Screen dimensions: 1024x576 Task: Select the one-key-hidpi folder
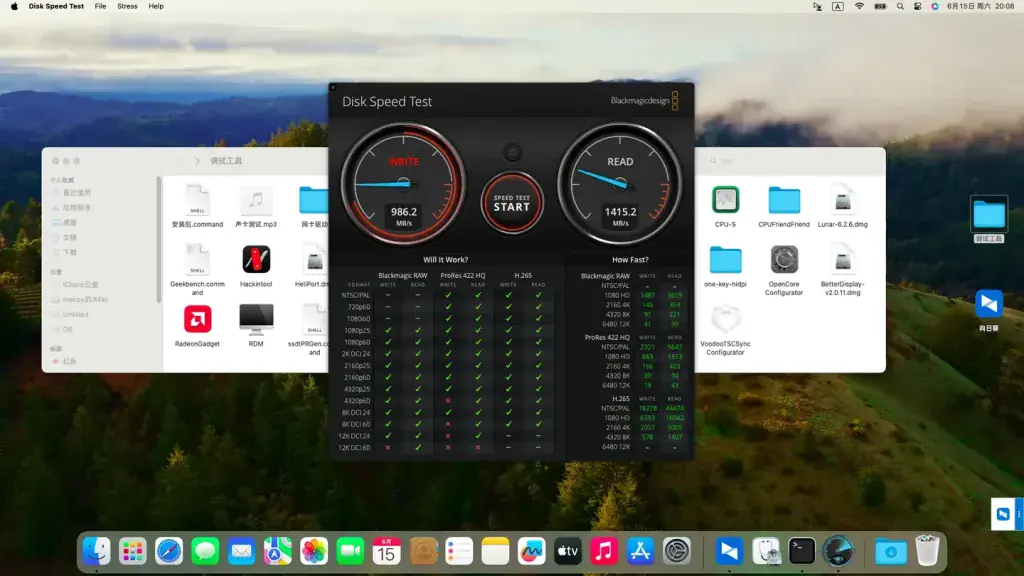coord(726,266)
